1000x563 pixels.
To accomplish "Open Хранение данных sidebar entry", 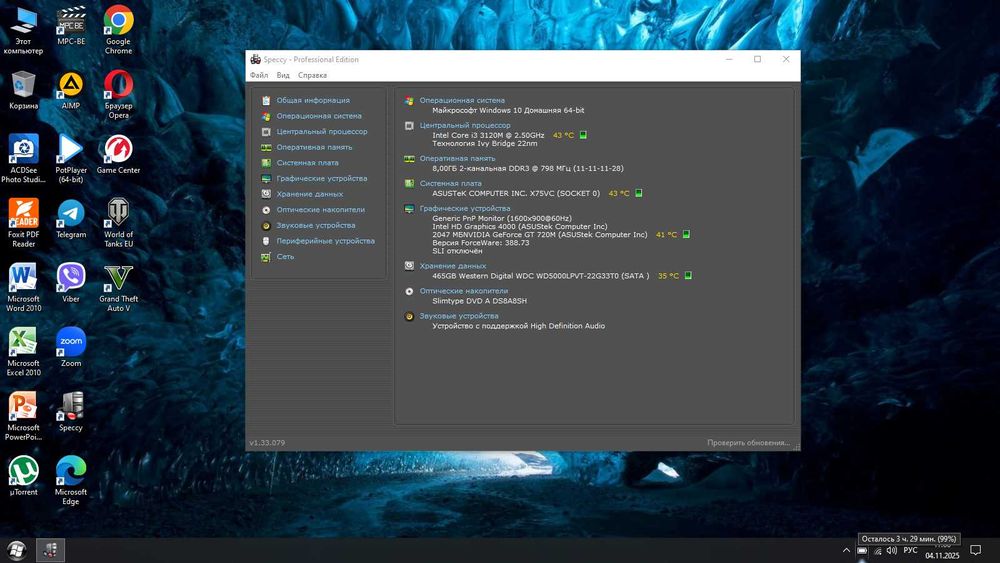I will [309, 194].
